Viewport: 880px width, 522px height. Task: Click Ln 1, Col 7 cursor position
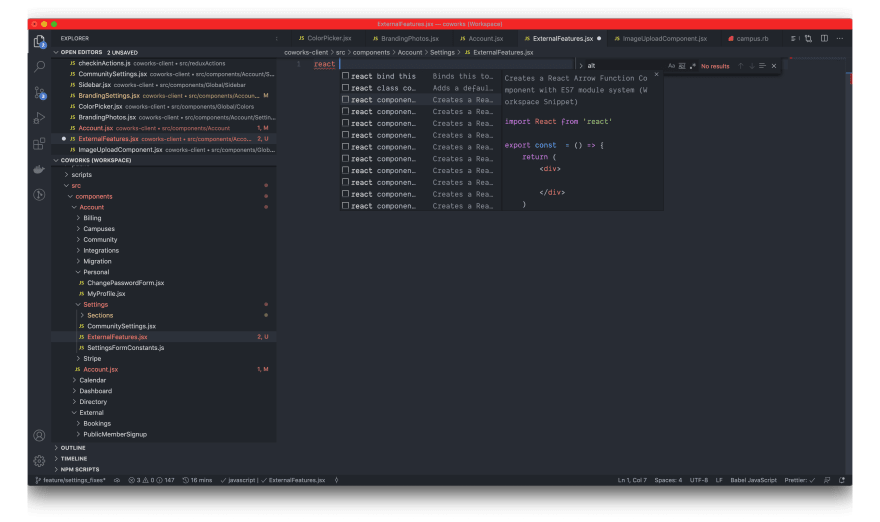pyautogui.click(x=632, y=480)
